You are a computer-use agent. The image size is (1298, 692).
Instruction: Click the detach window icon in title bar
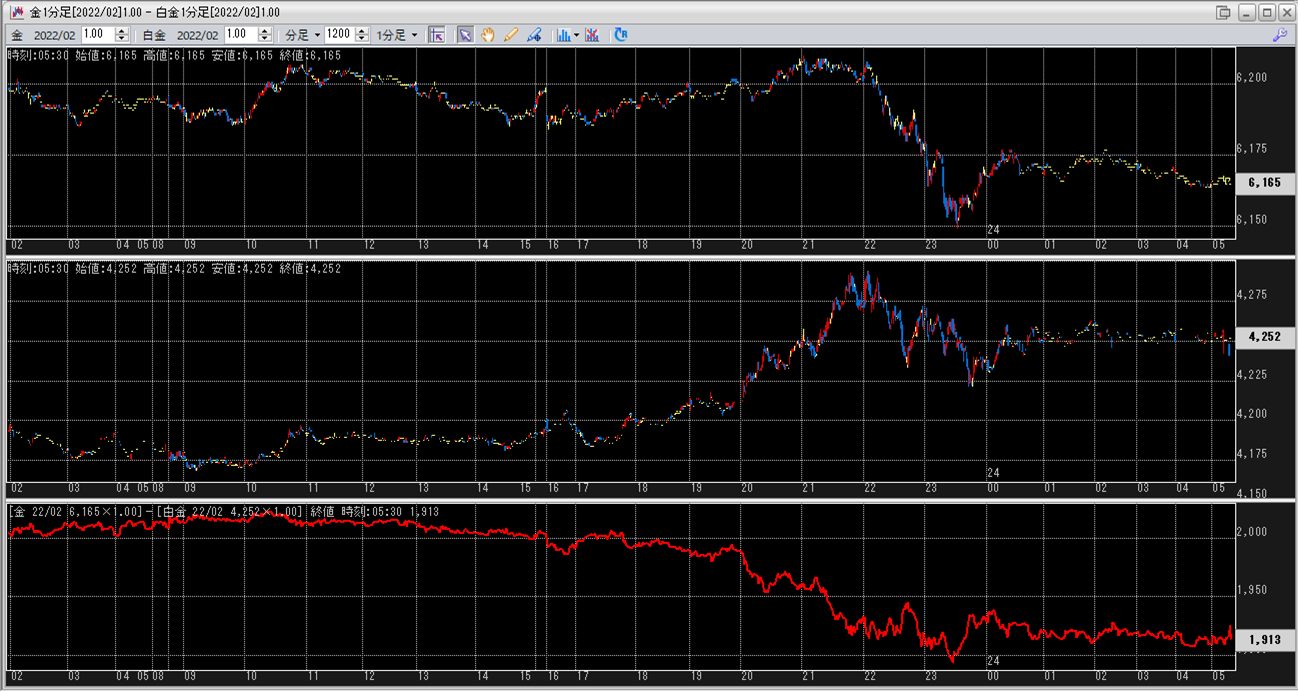[1223, 12]
